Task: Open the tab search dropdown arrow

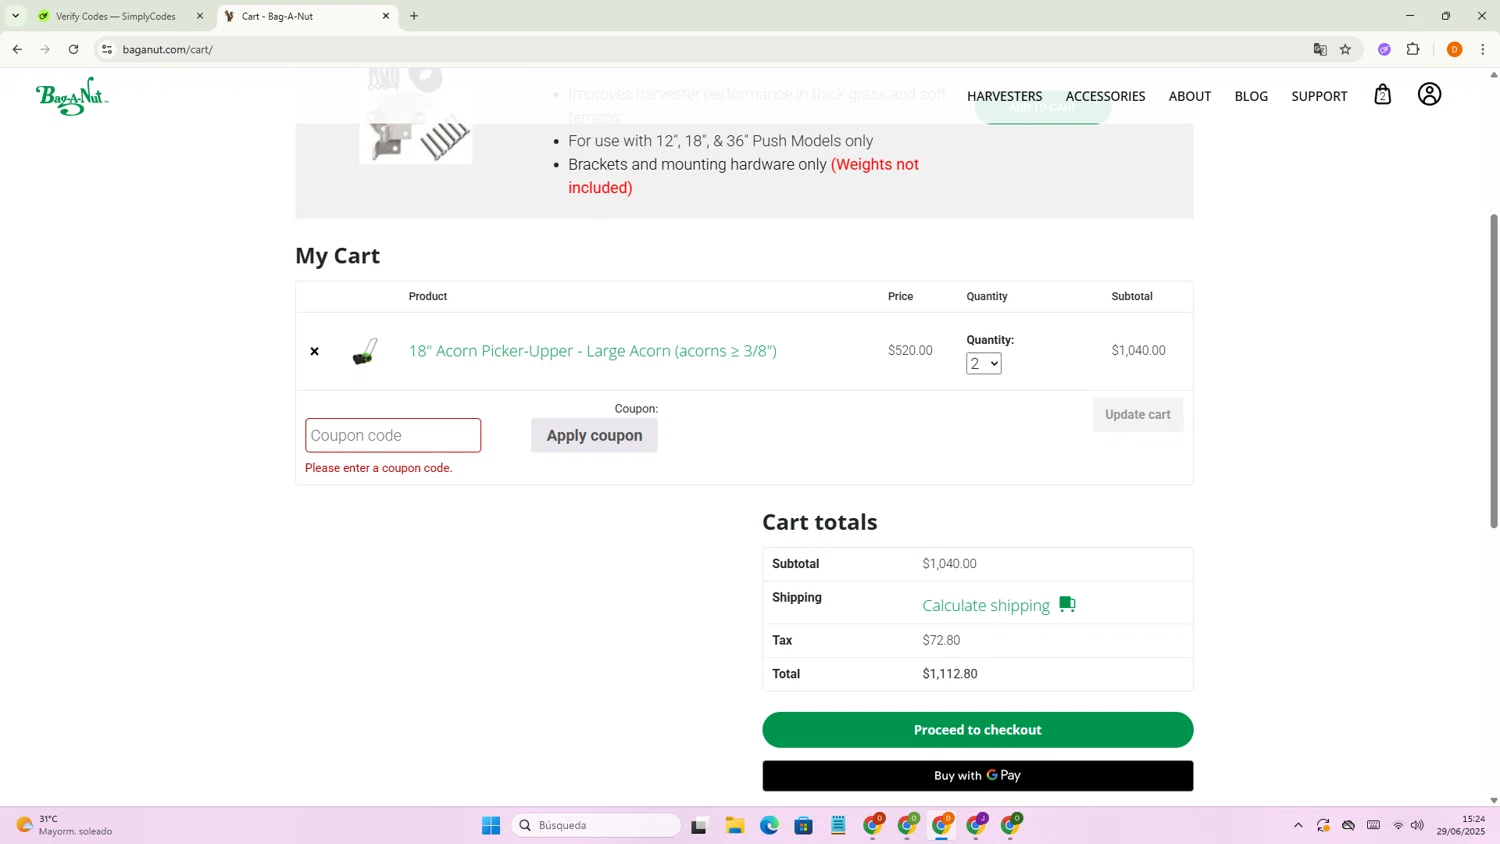Action: 15,16
